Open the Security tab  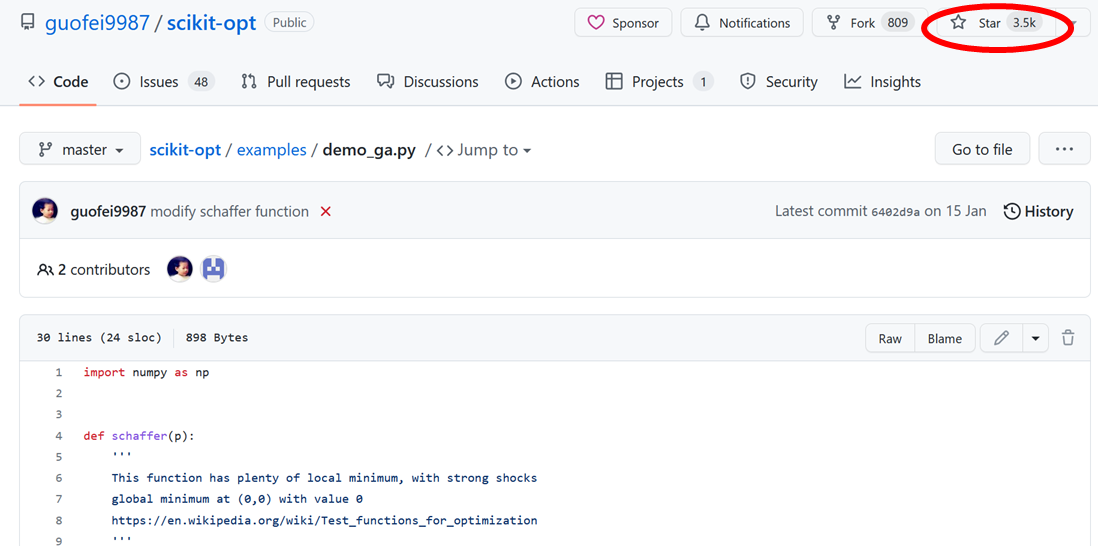click(778, 82)
